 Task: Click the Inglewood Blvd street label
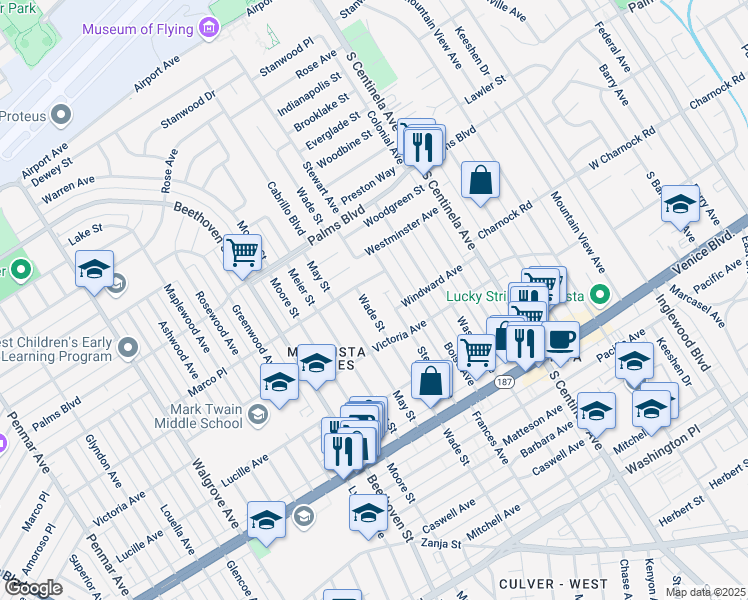coord(683,332)
